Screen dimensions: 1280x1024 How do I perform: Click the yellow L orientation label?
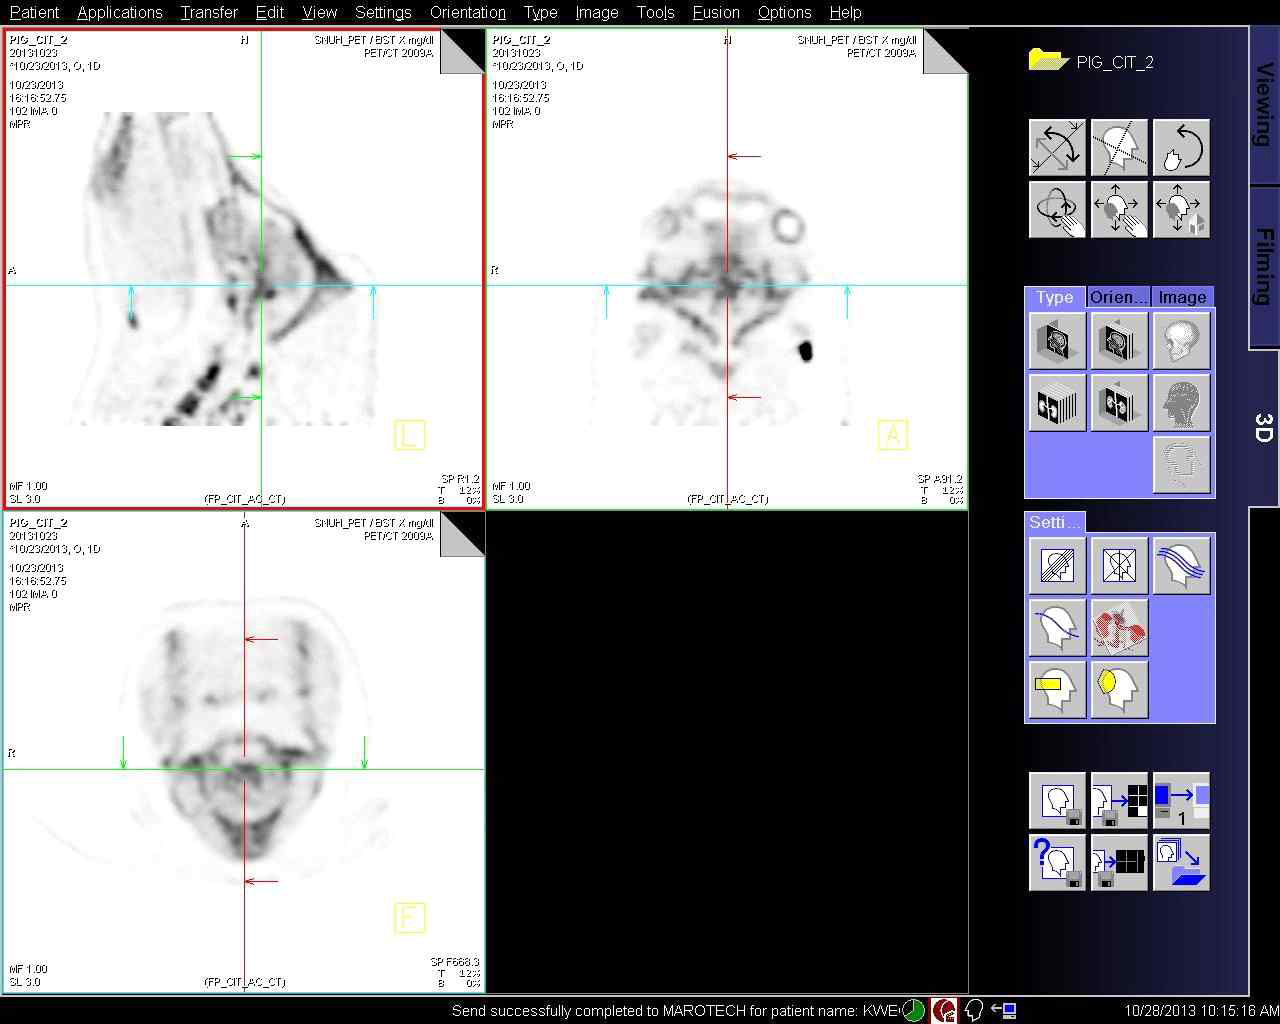(x=409, y=435)
